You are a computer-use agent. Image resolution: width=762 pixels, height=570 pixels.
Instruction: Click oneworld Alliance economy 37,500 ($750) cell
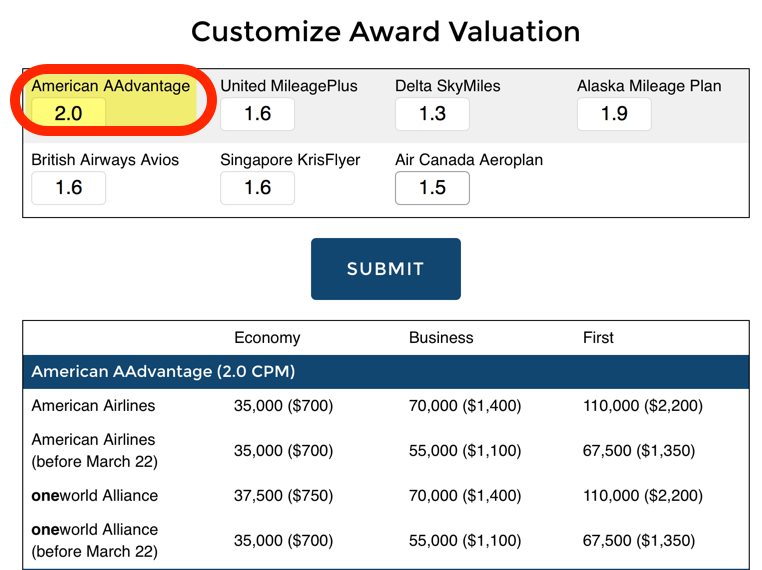tap(283, 496)
